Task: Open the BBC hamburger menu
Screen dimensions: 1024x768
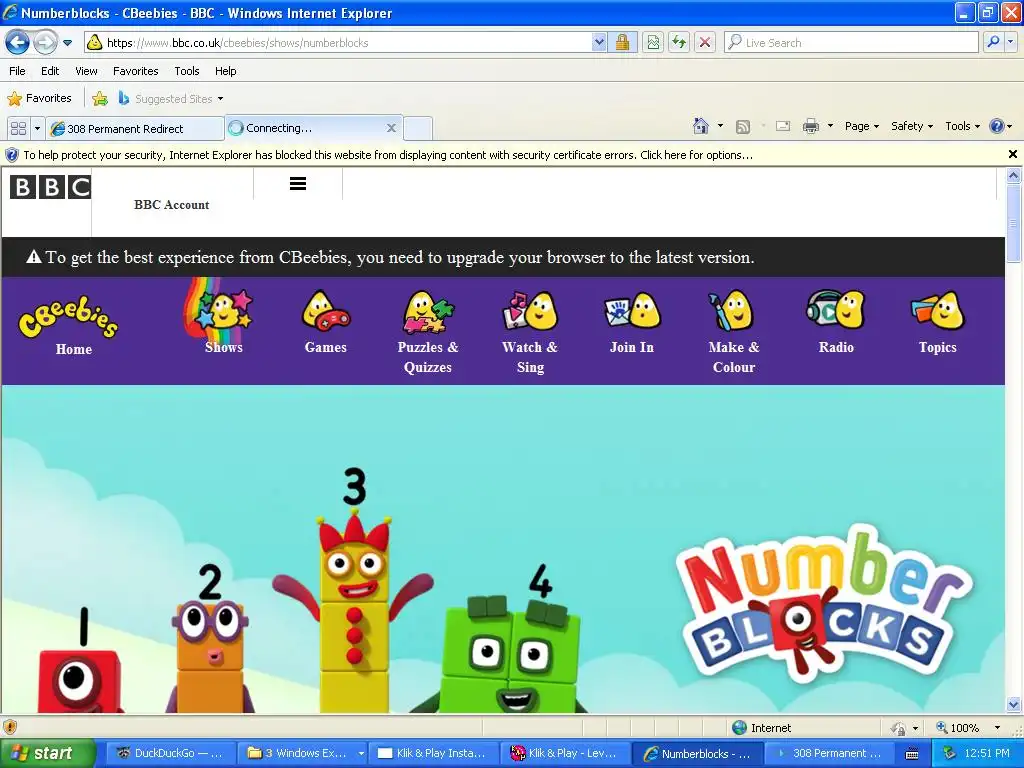Action: [x=298, y=184]
